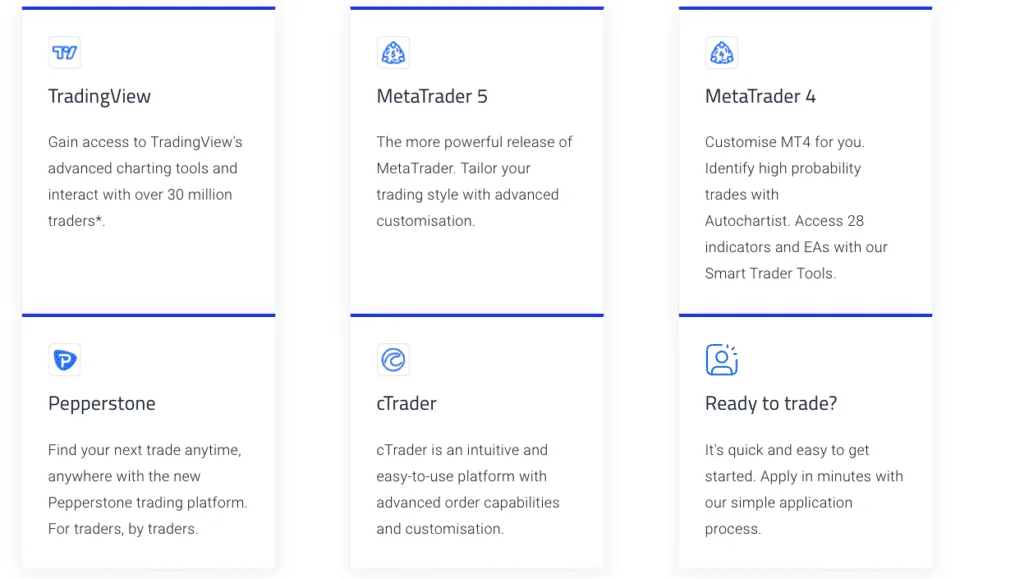Click blue top border of cTrader card

477,315
